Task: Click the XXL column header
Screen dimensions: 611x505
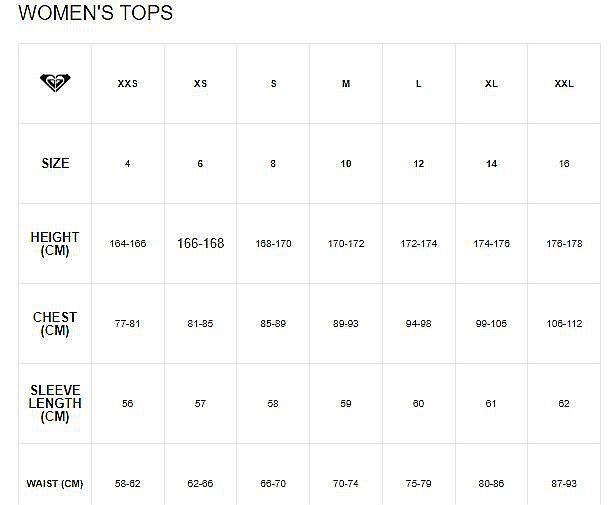Action: tap(564, 84)
